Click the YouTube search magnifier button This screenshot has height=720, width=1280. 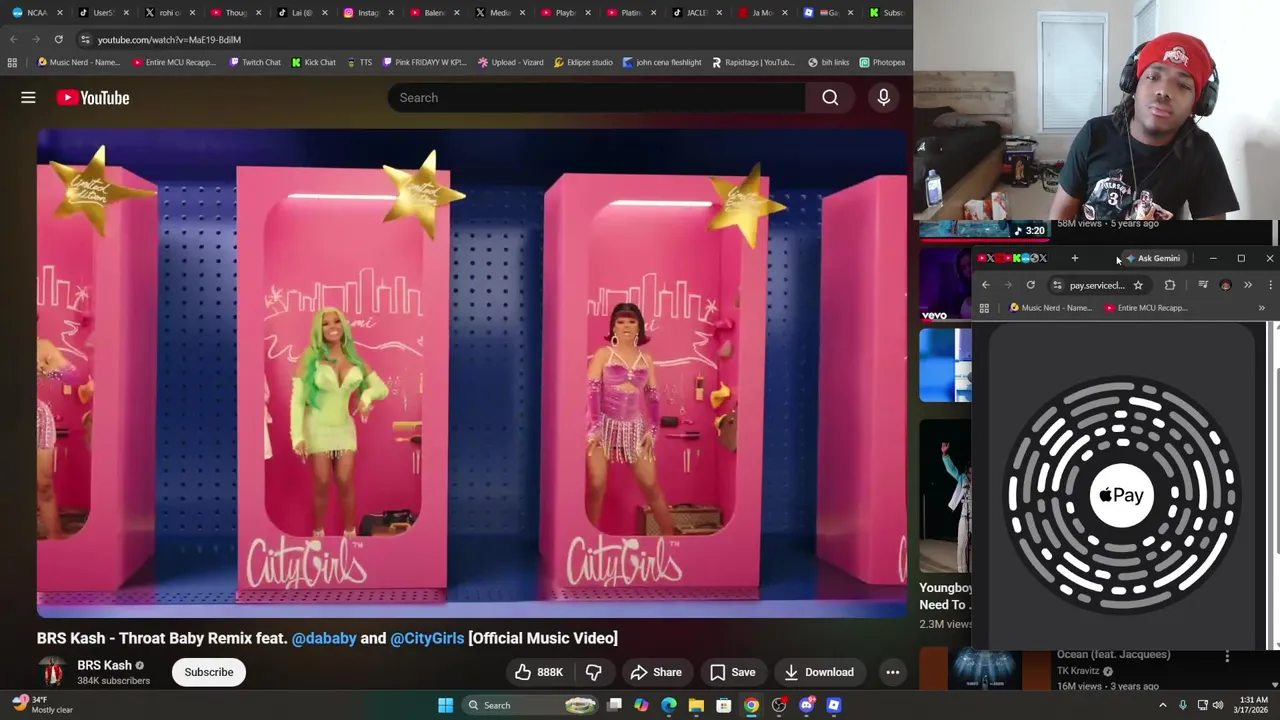[830, 97]
